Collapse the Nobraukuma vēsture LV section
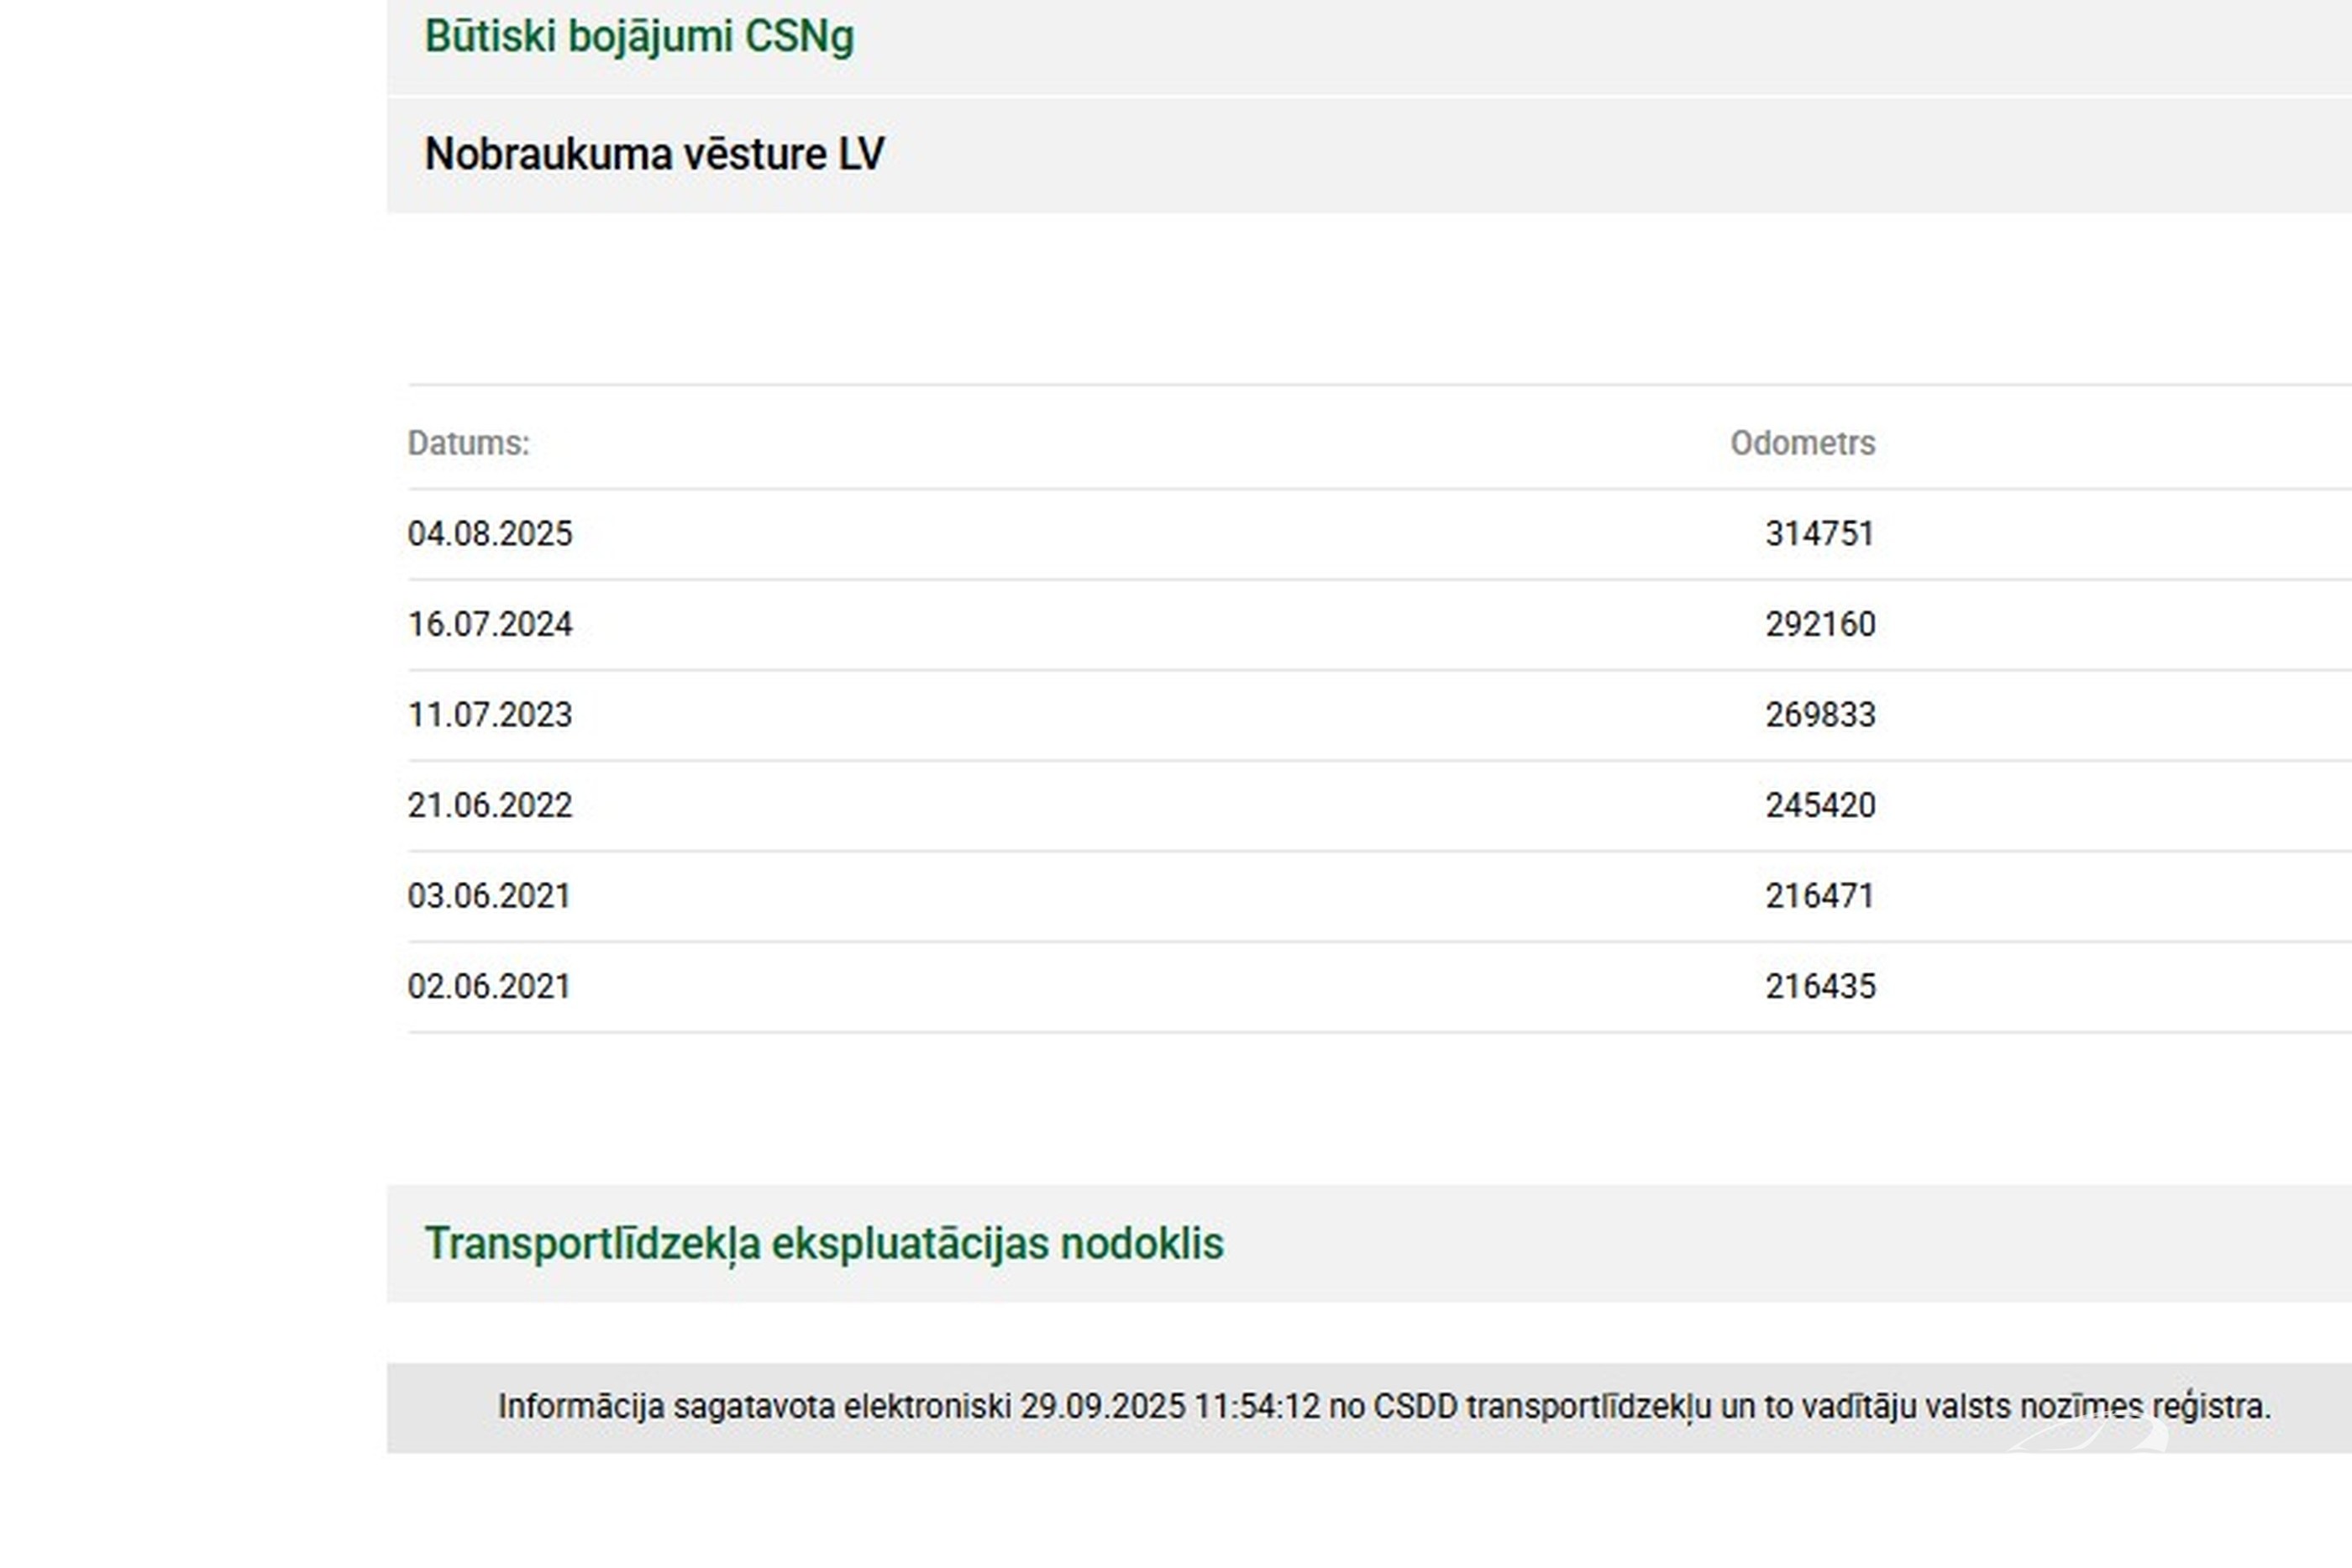The height and width of the screenshot is (1568, 2352). pos(654,155)
